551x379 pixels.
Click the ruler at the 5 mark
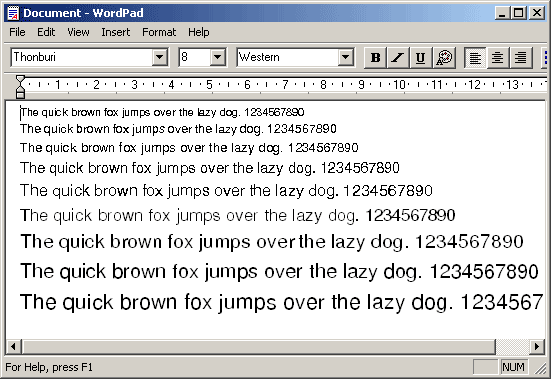click(209, 85)
